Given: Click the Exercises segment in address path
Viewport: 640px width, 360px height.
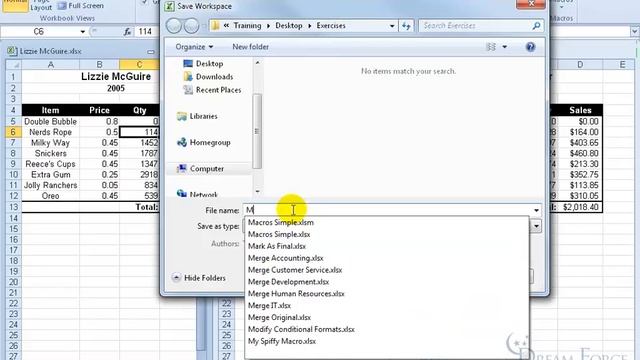Looking at the screenshot, I should point(331,26).
